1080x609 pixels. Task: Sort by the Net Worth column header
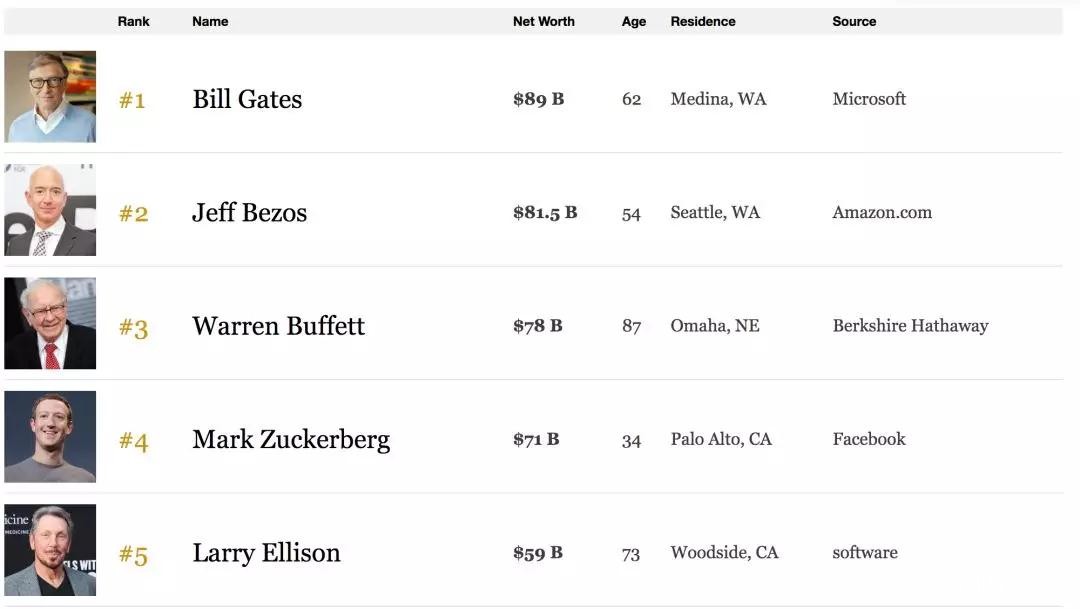543,21
